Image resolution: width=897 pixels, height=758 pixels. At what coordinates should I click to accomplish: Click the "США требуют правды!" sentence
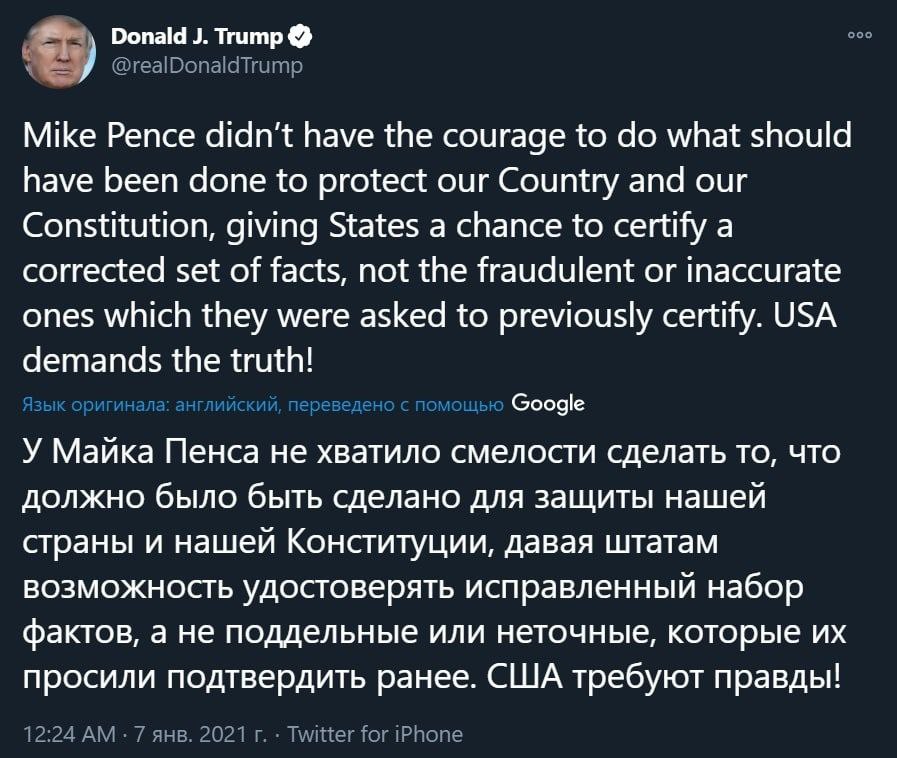(664, 678)
